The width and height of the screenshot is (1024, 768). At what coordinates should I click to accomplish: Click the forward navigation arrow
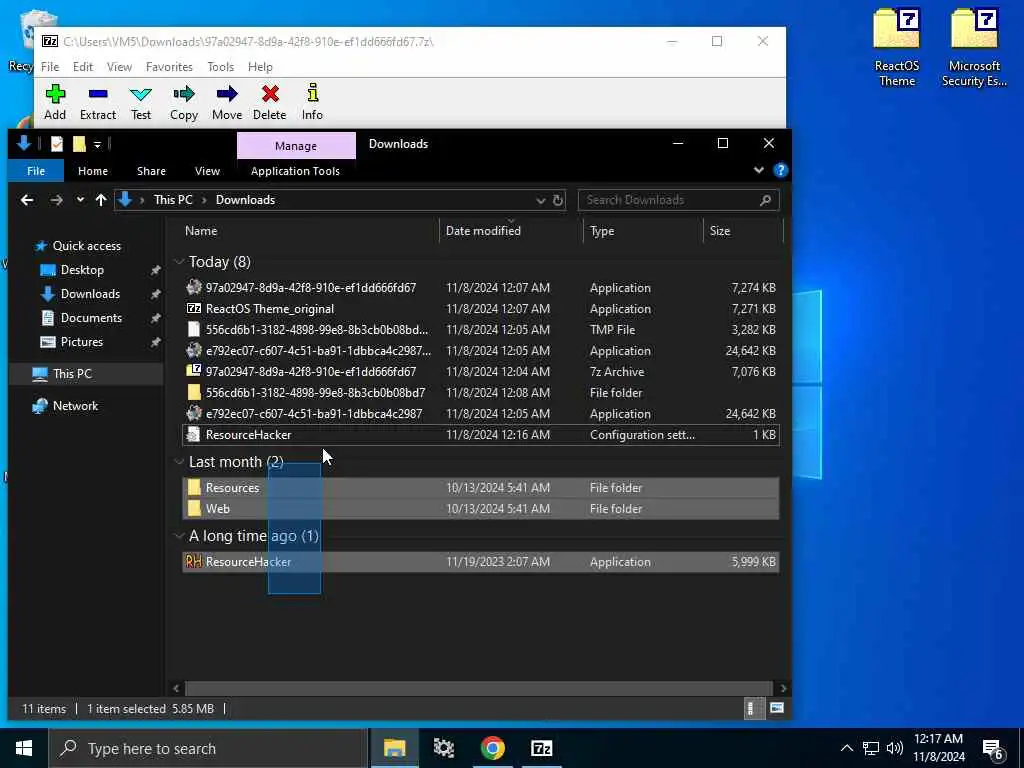tap(57, 200)
